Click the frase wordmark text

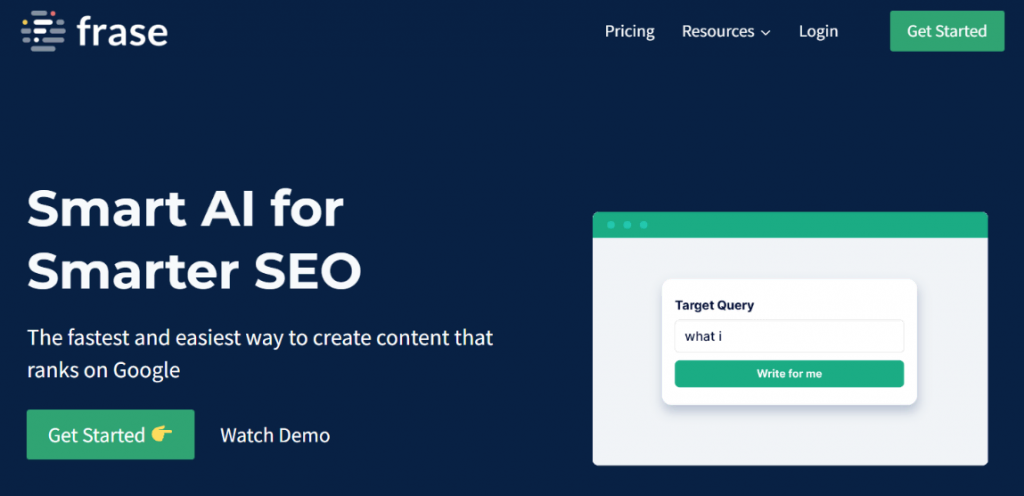click(122, 31)
